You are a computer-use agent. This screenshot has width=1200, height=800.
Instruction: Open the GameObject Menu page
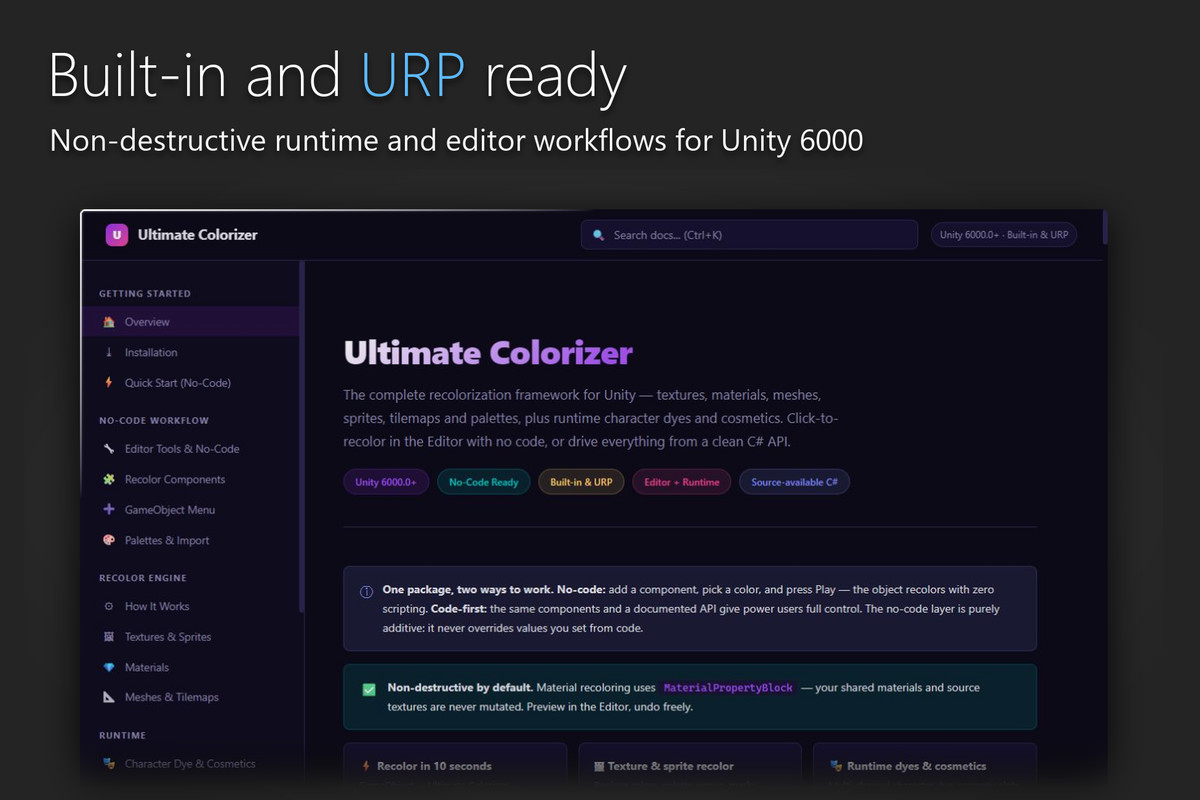click(x=190, y=510)
